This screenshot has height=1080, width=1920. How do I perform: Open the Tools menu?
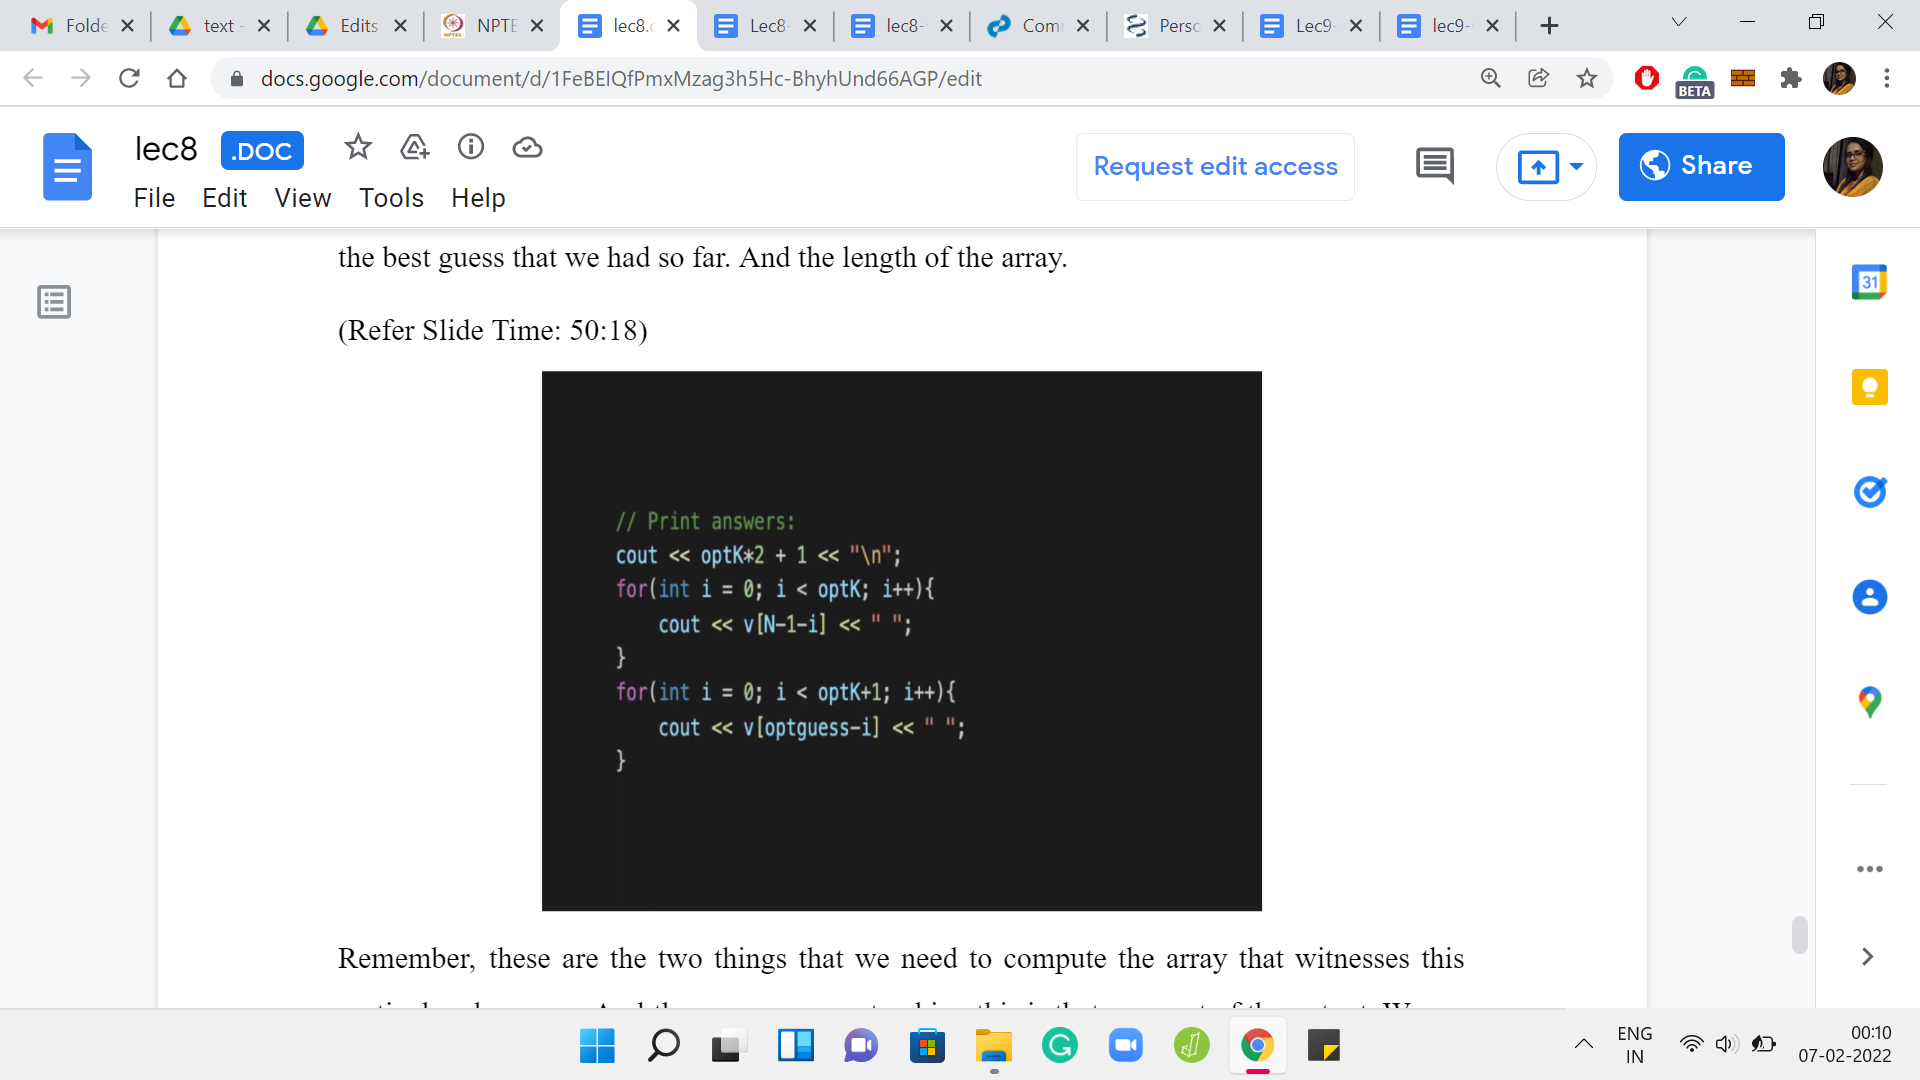point(391,198)
